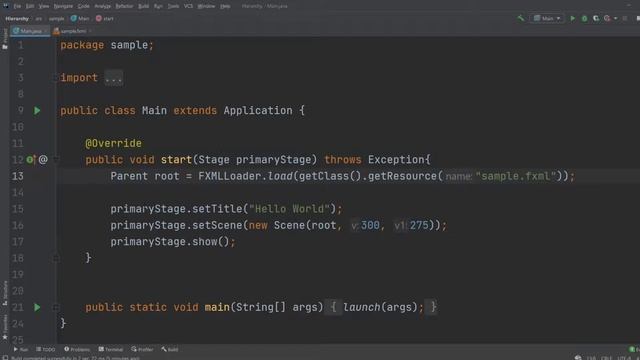The width and height of the screenshot is (640, 360).
Task: Open the File menu
Action: (x=17, y=6)
